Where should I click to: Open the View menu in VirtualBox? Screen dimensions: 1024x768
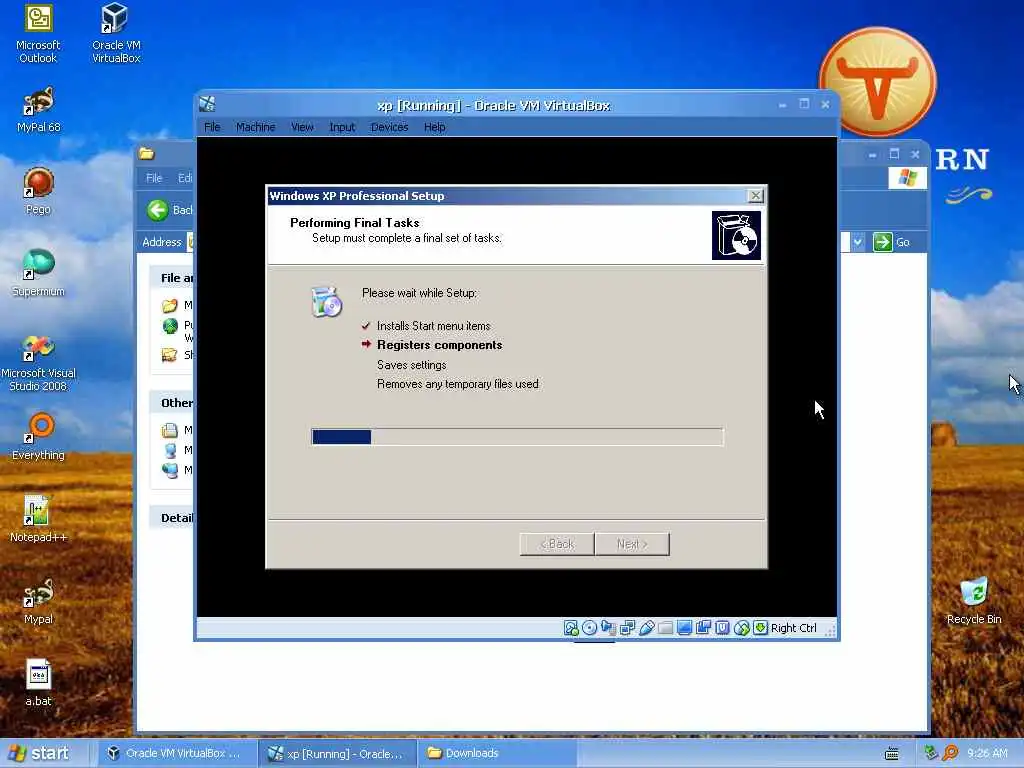[x=302, y=127]
